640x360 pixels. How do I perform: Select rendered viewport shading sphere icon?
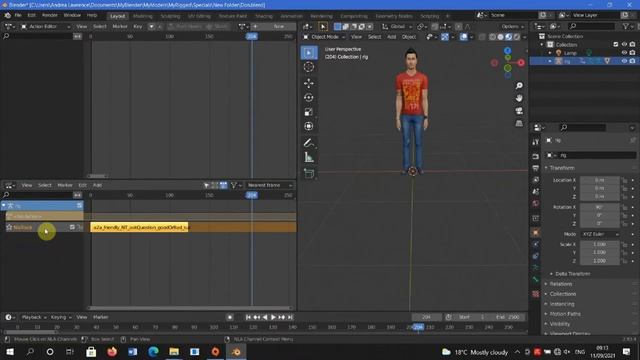click(516, 37)
